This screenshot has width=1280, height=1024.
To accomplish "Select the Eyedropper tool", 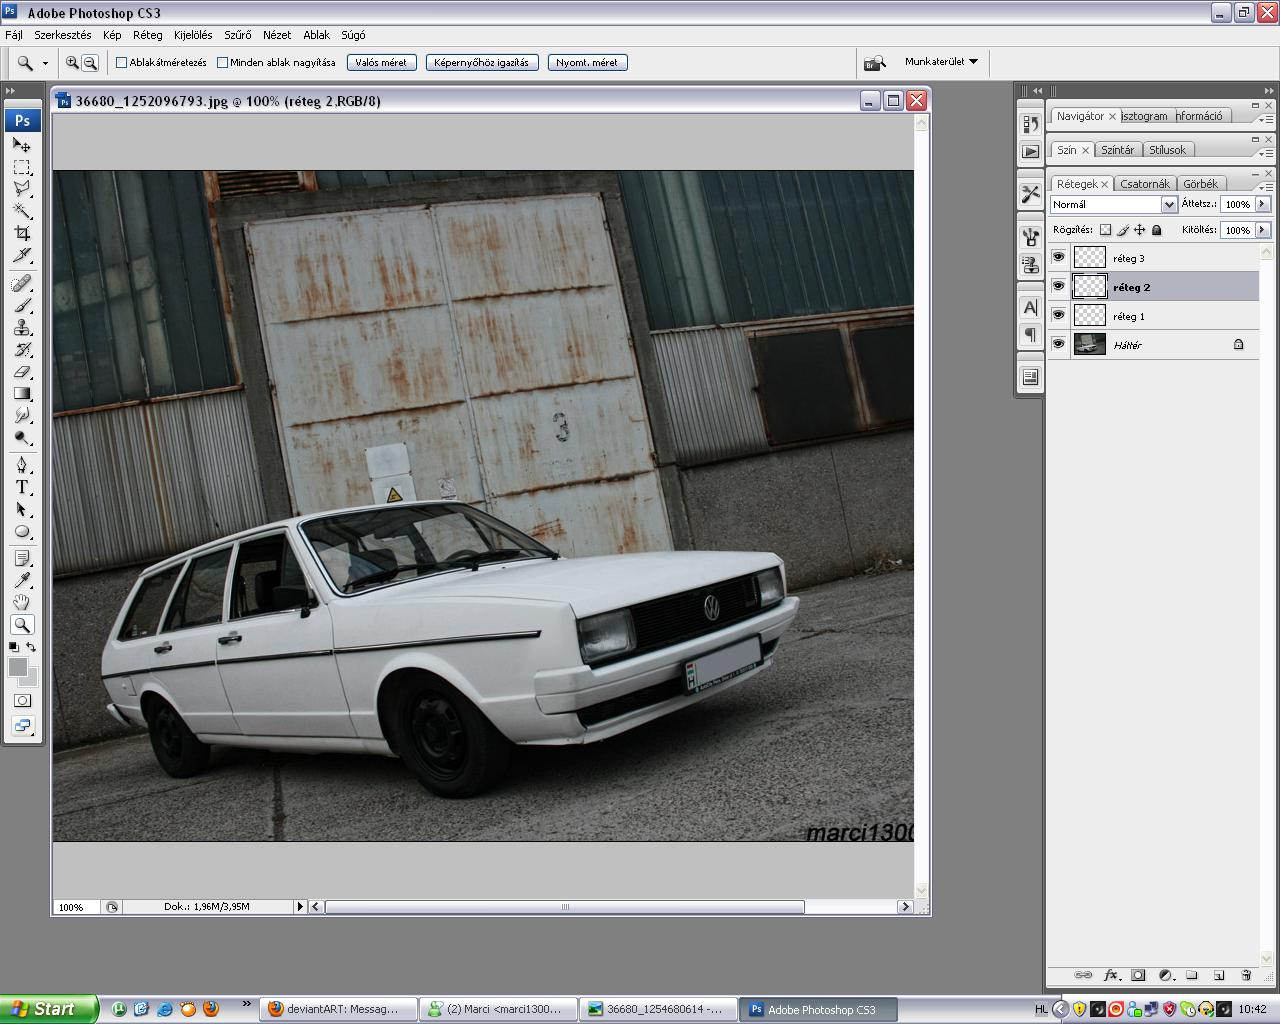I will click(22, 581).
